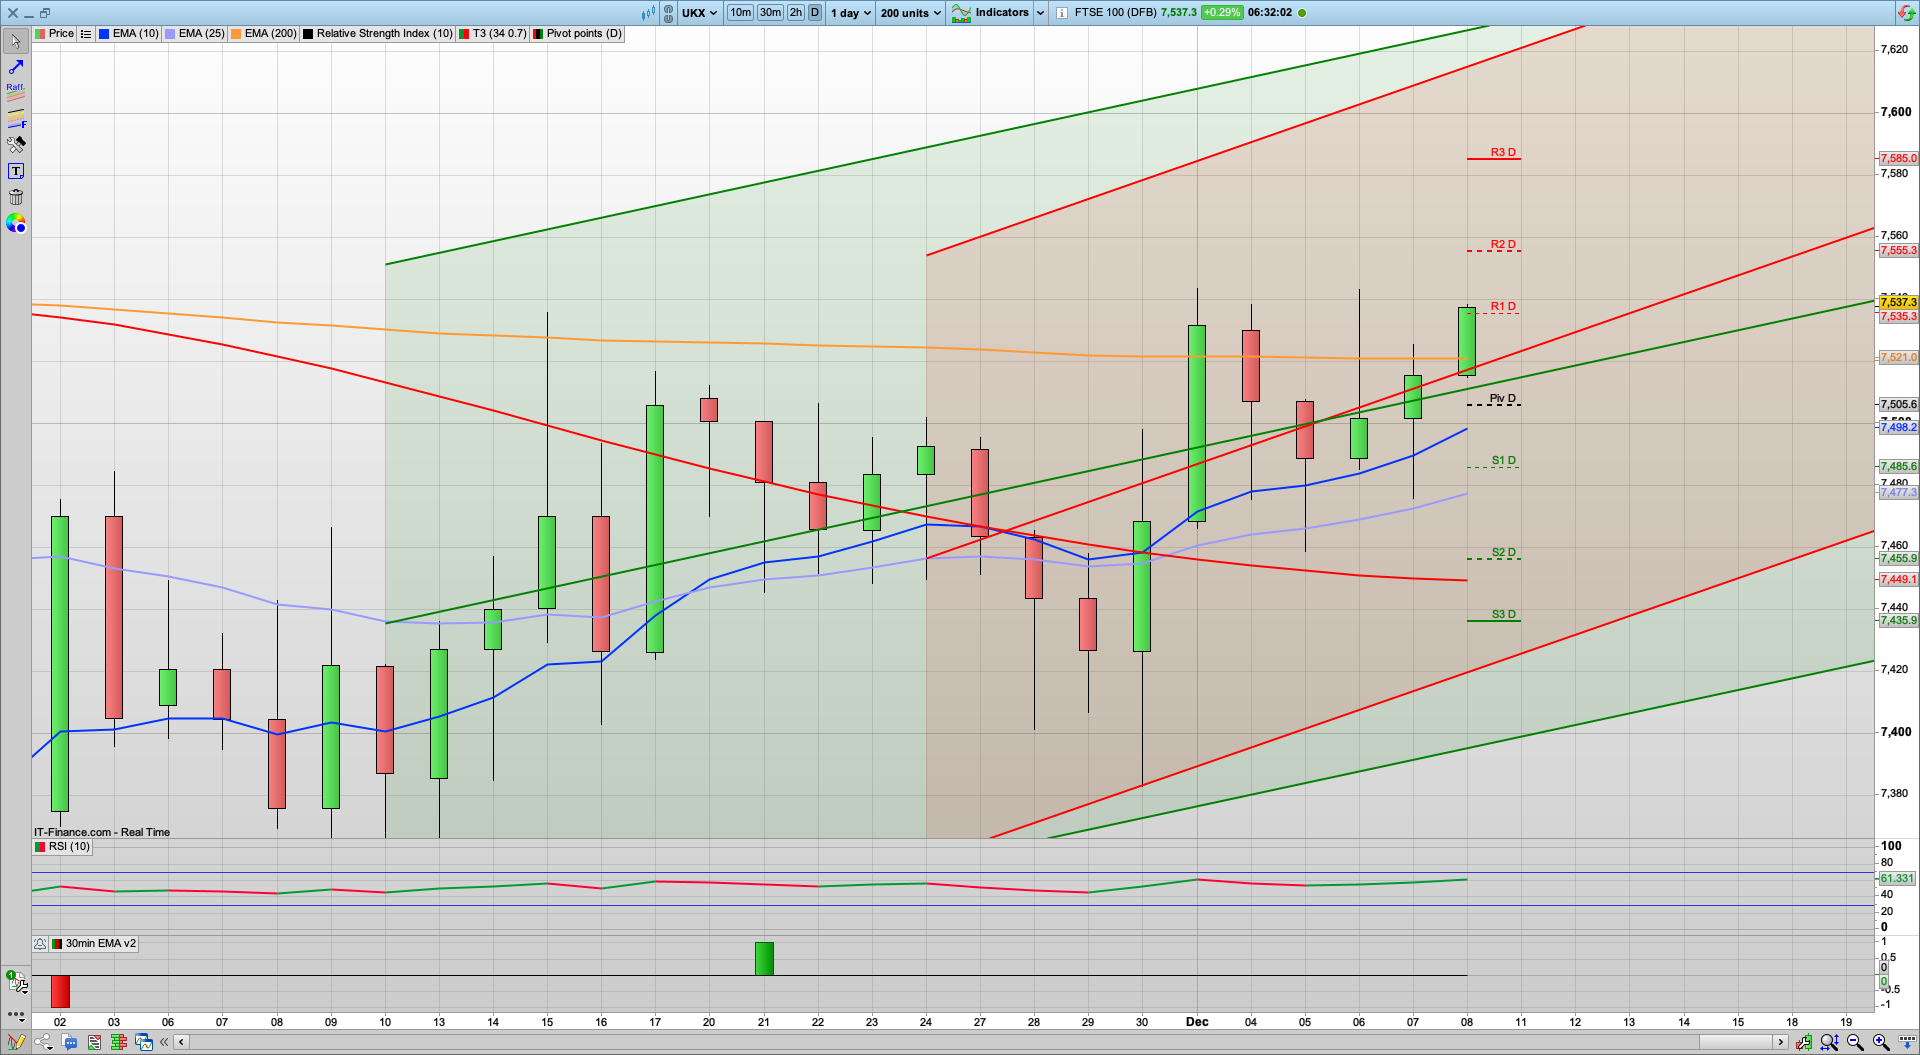The height and width of the screenshot is (1055, 1920).
Task: Select the text annotation T tool
Action: 16,171
